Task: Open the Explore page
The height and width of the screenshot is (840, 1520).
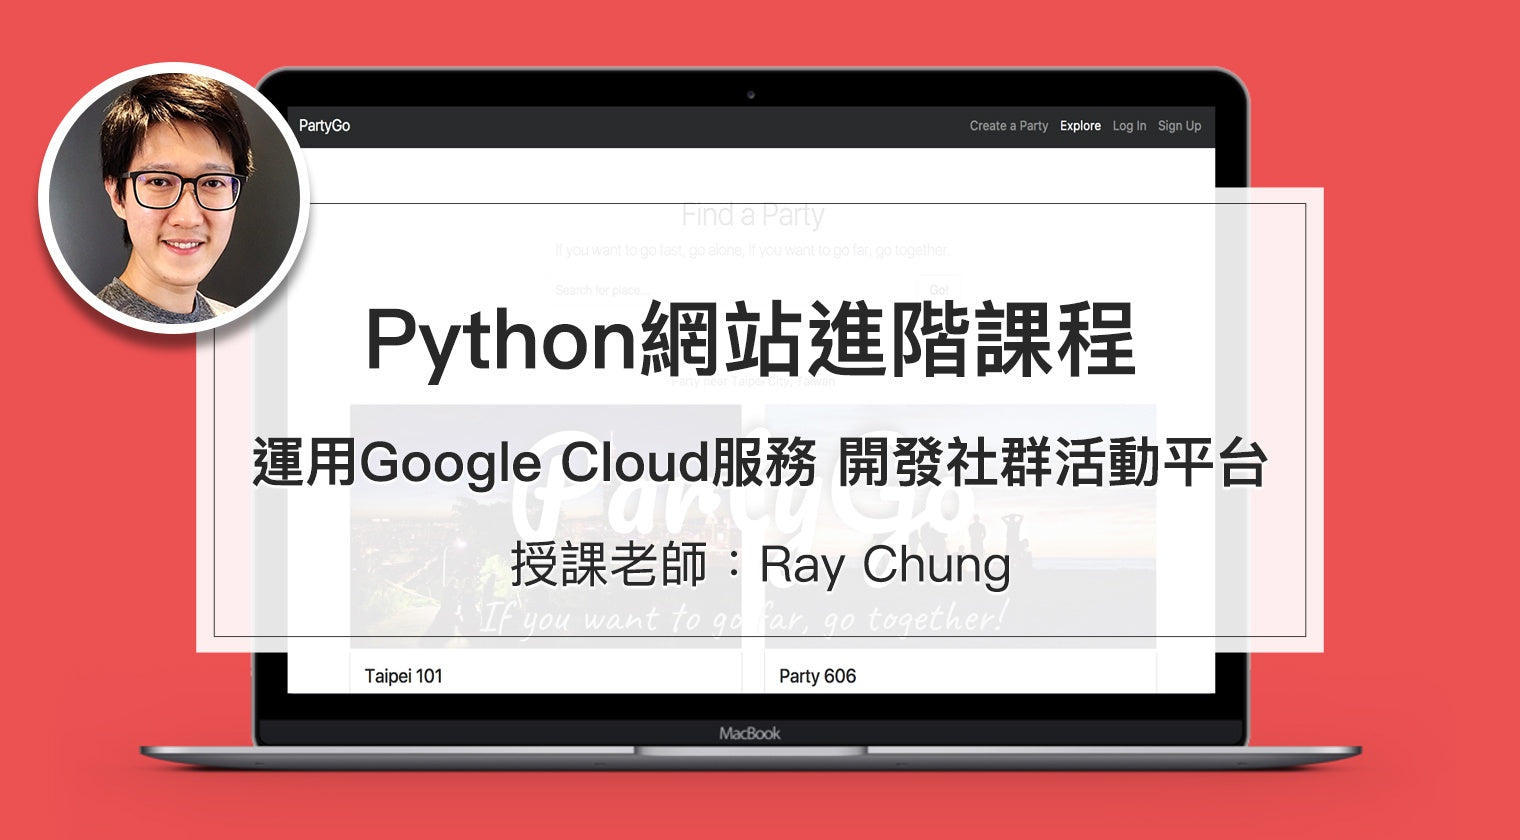Action: point(1080,126)
